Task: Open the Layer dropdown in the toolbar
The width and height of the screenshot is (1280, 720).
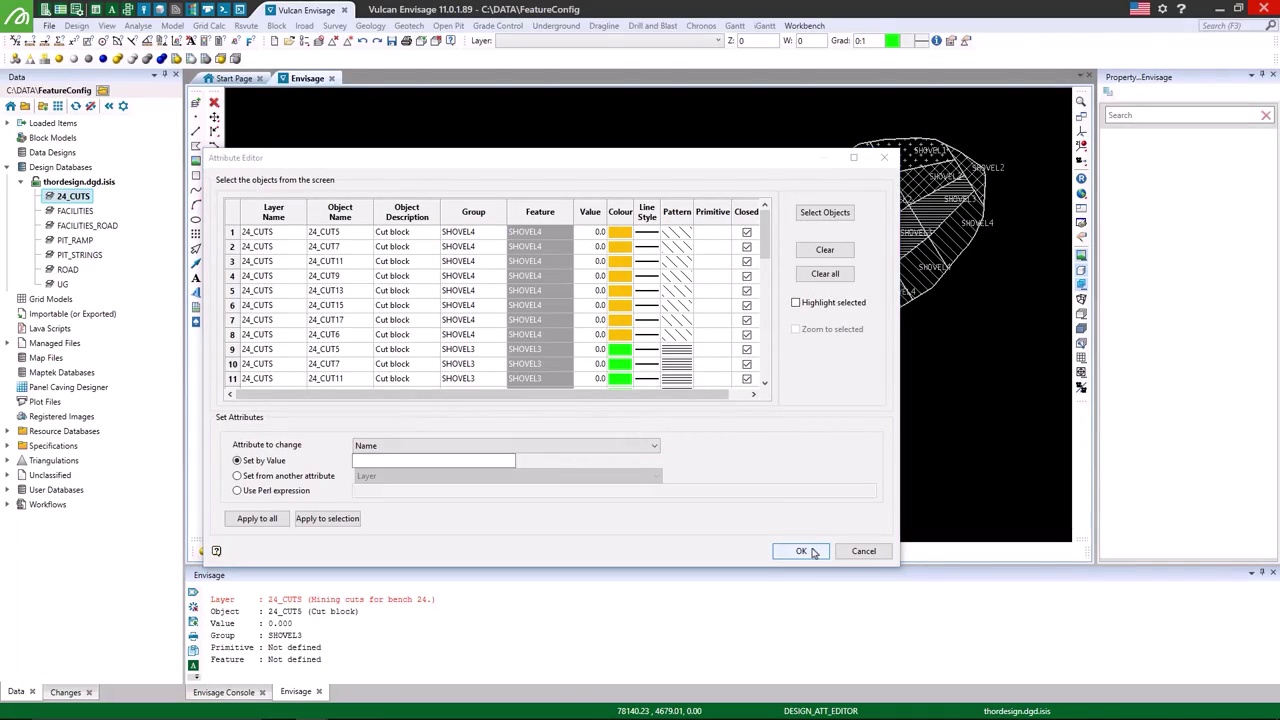Action: (x=716, y=41)
